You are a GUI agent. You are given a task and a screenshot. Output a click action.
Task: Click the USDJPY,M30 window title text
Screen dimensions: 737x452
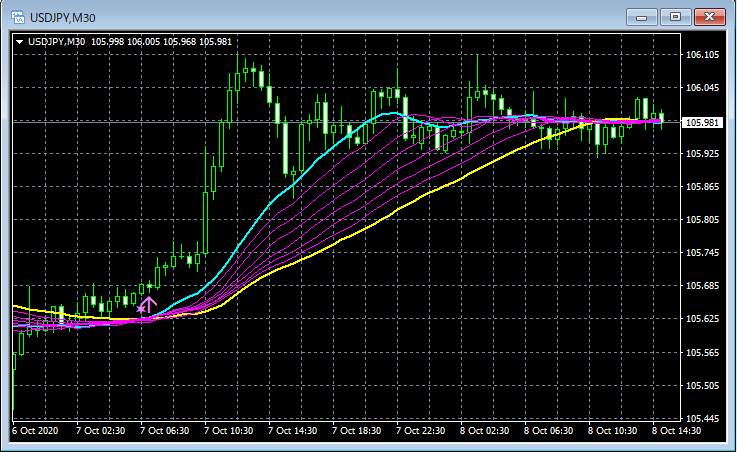point(63,18)
